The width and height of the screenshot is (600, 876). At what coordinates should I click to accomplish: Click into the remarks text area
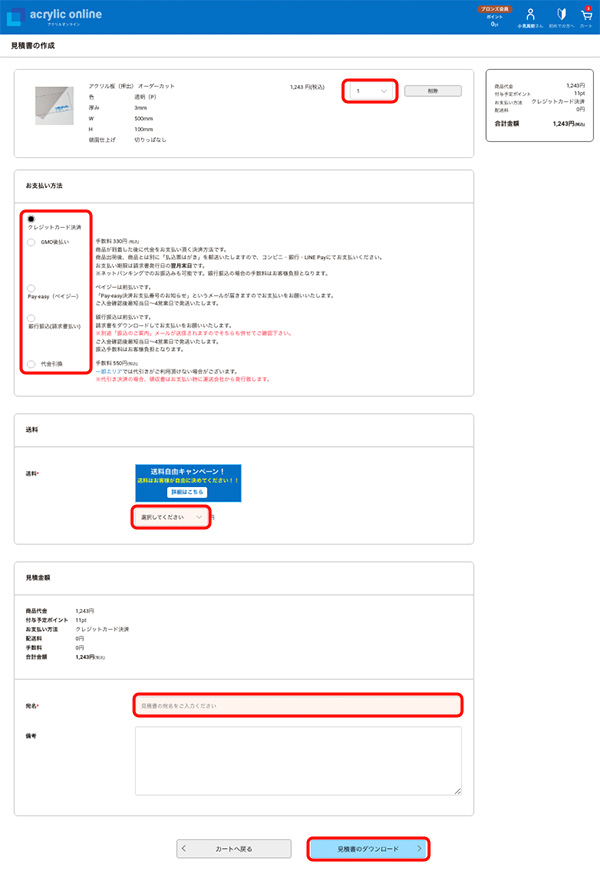(x=298, y=760)
